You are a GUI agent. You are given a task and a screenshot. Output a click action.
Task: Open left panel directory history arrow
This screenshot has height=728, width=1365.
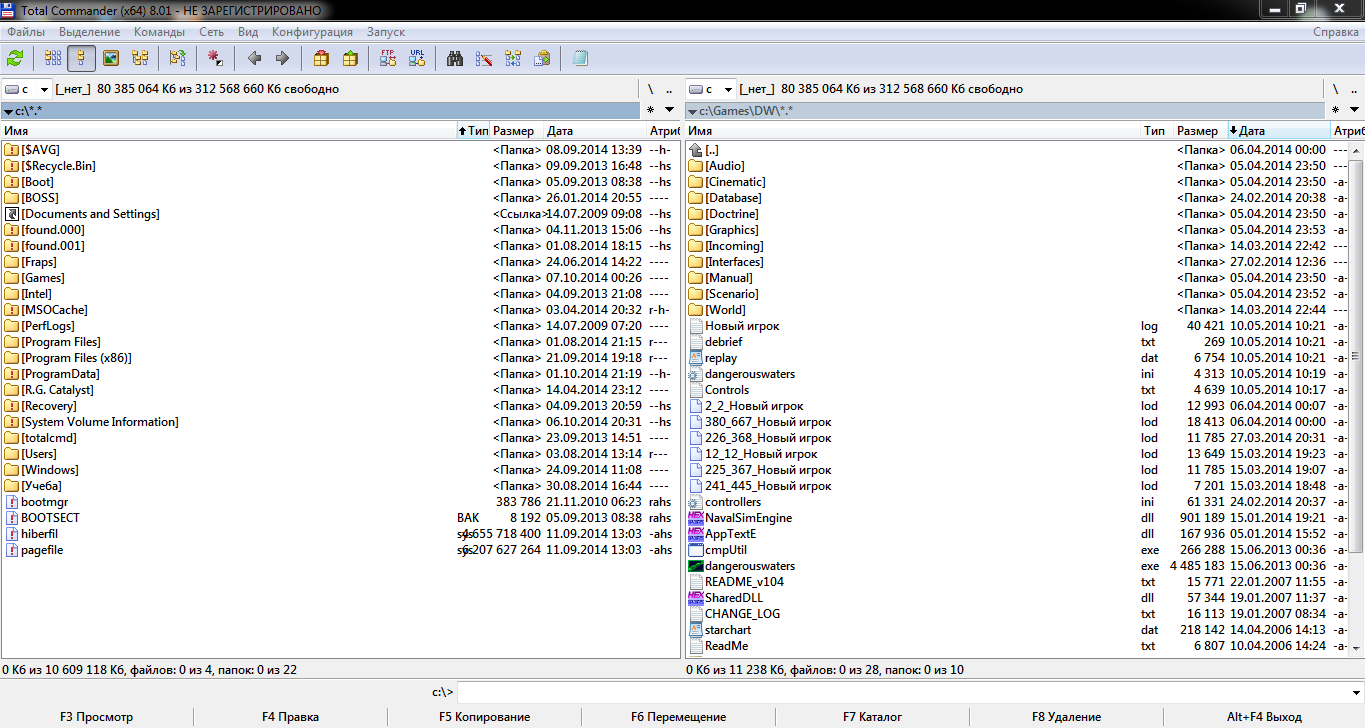click(x=669, y=110)
